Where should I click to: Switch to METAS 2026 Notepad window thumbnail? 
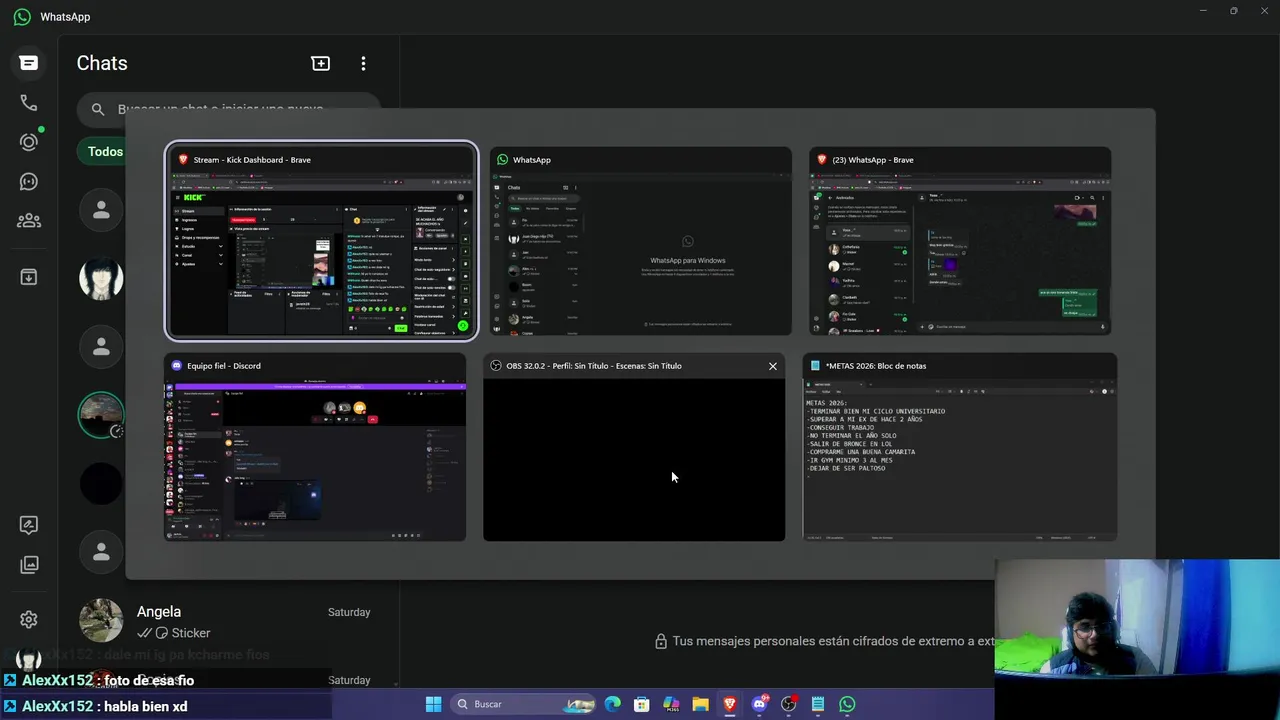(x=960, y=447)
